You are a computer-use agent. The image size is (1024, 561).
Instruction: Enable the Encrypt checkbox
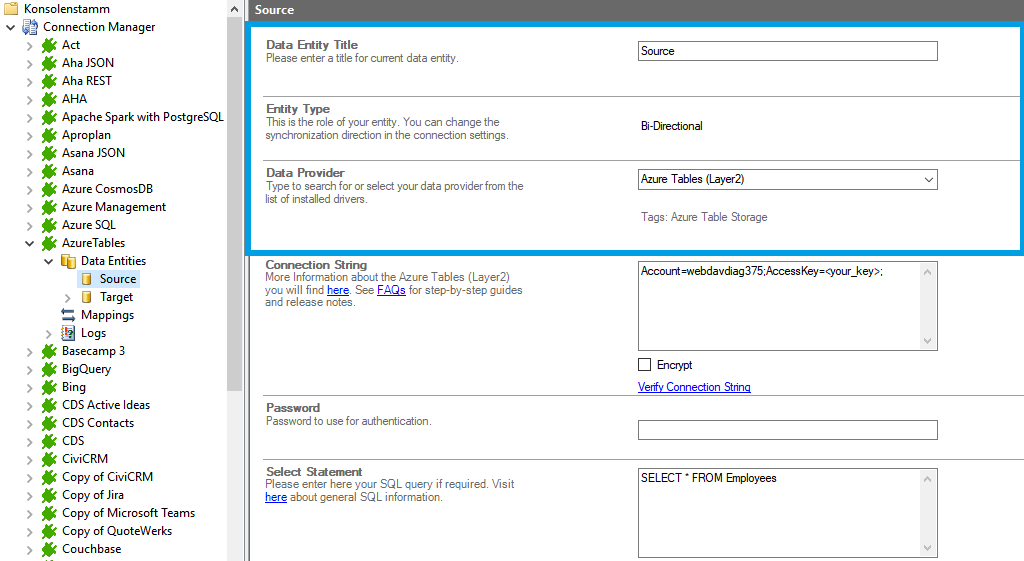645,365
